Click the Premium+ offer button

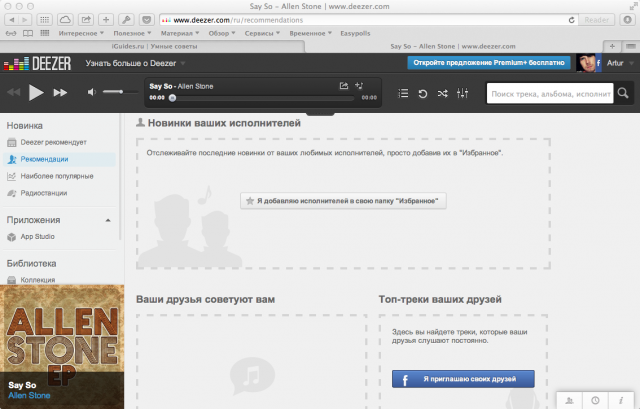[489, 63]
